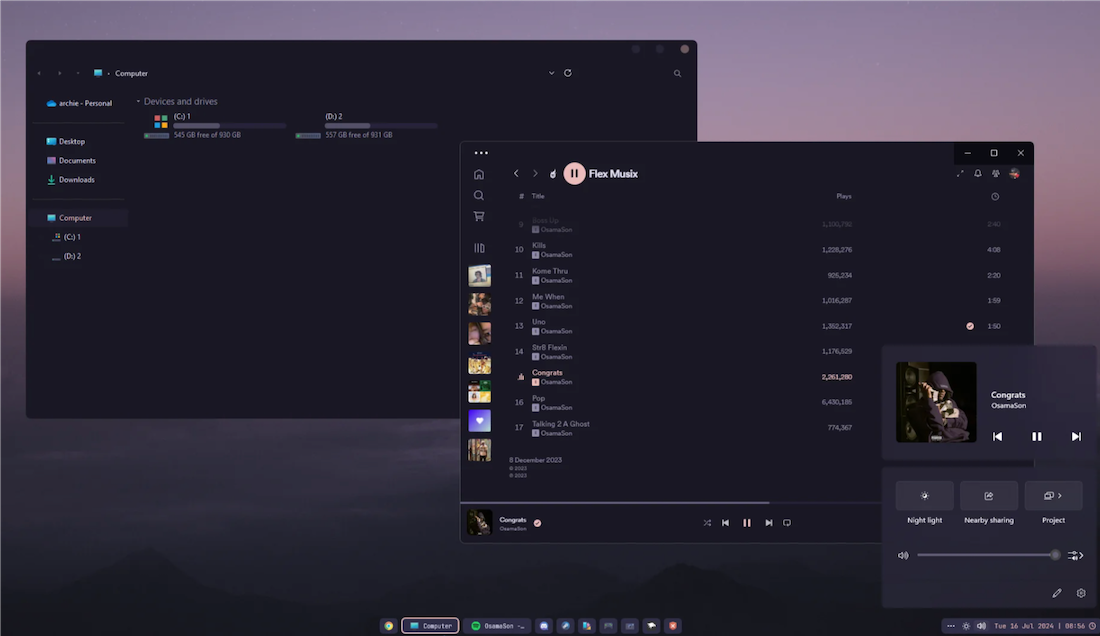Sort tracks using the duration clock icon

pos(994,196)
